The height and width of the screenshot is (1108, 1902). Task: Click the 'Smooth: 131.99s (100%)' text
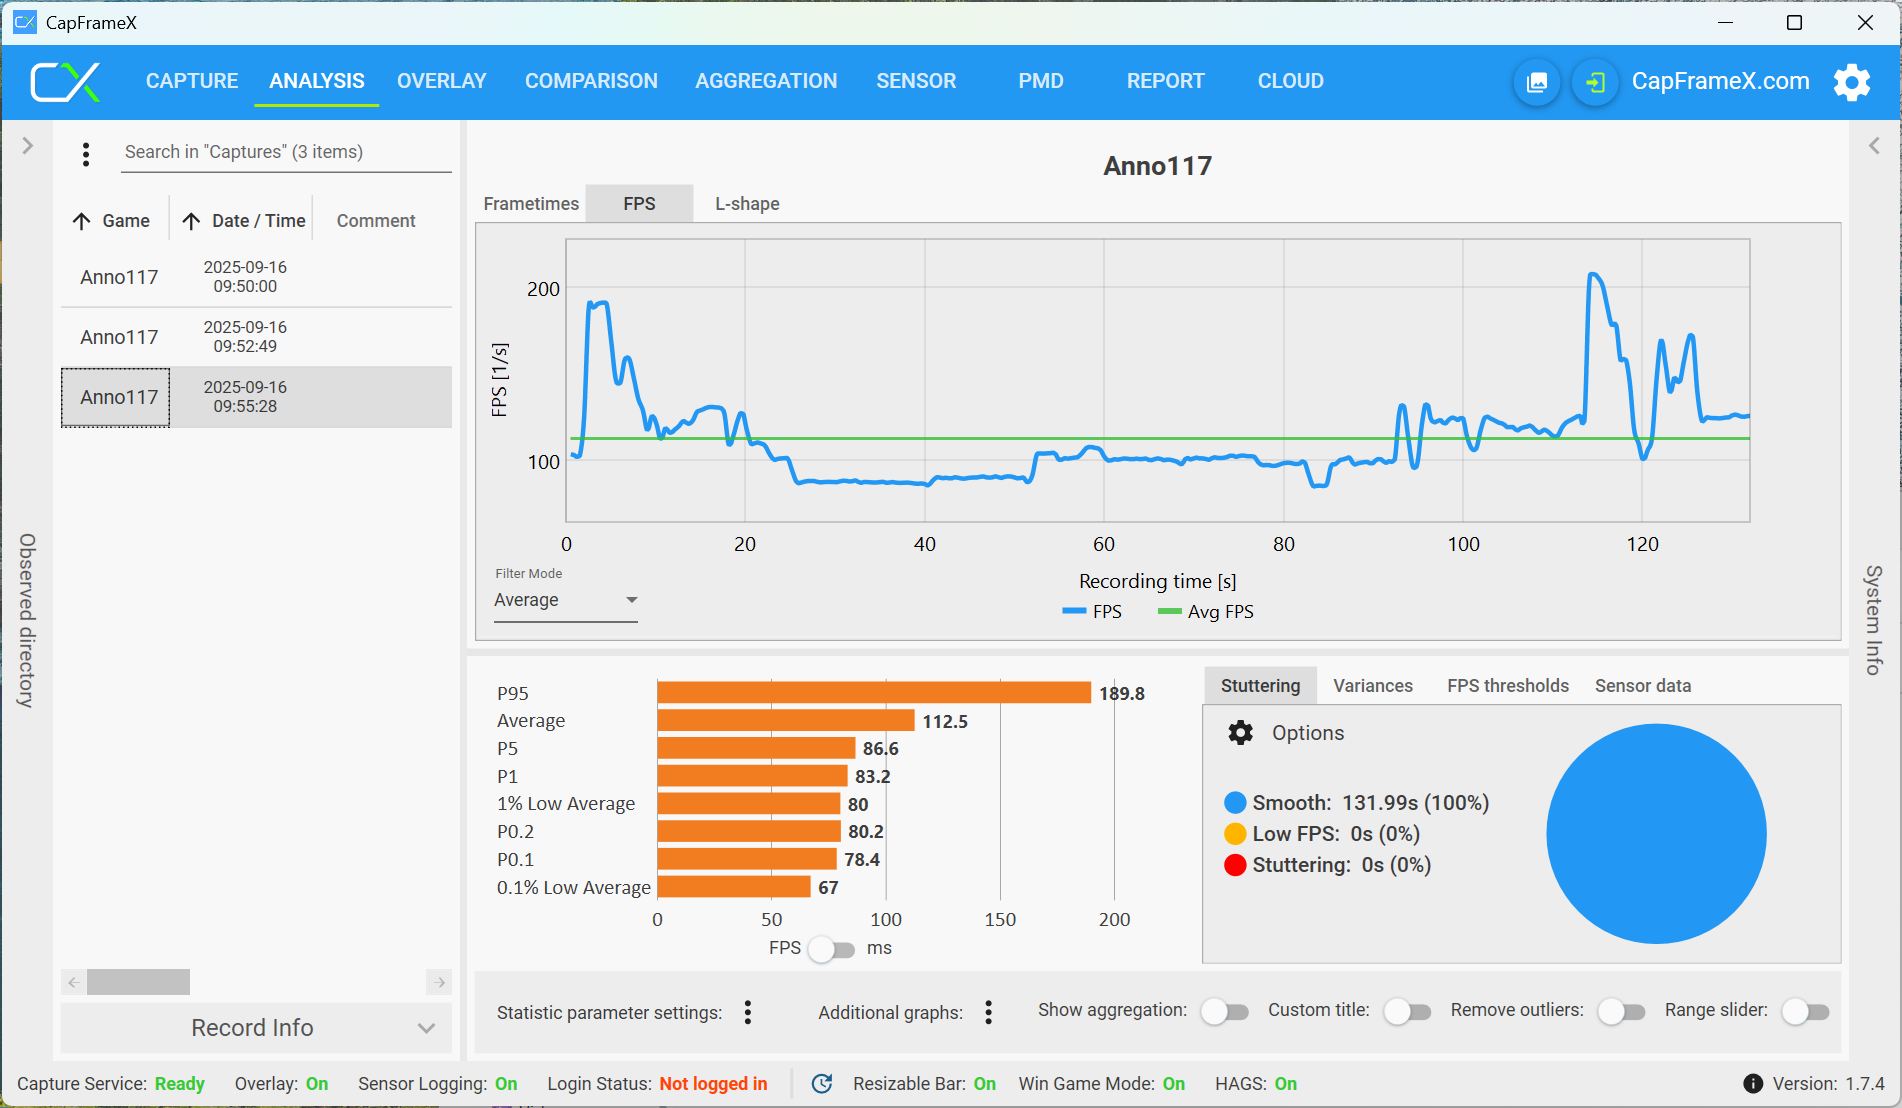pyautogui.click(x=1371, y=803)
